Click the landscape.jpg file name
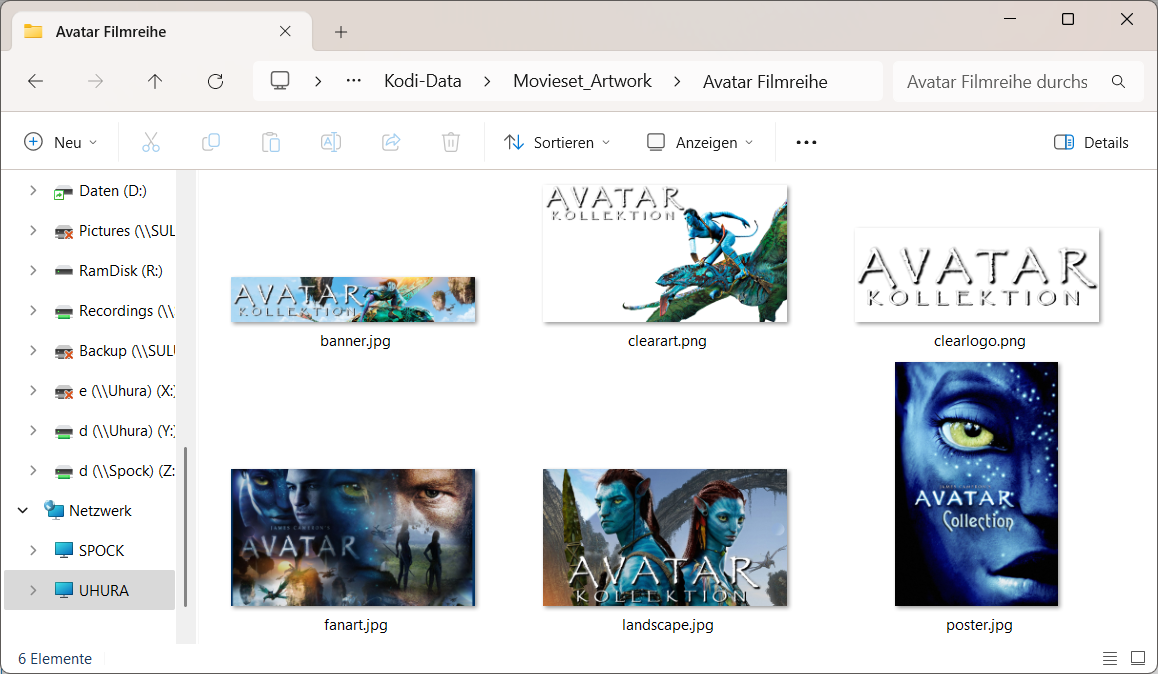 click(668, 625)
